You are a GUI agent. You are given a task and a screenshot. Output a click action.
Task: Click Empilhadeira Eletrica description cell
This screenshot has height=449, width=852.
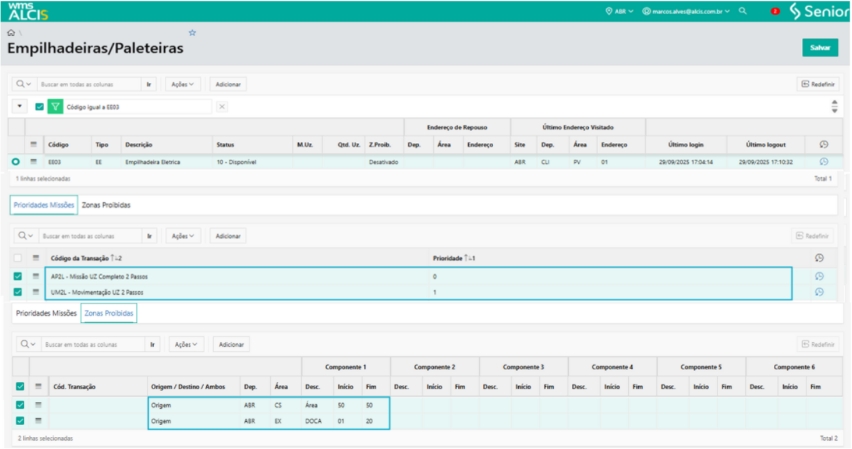(153, 162)
